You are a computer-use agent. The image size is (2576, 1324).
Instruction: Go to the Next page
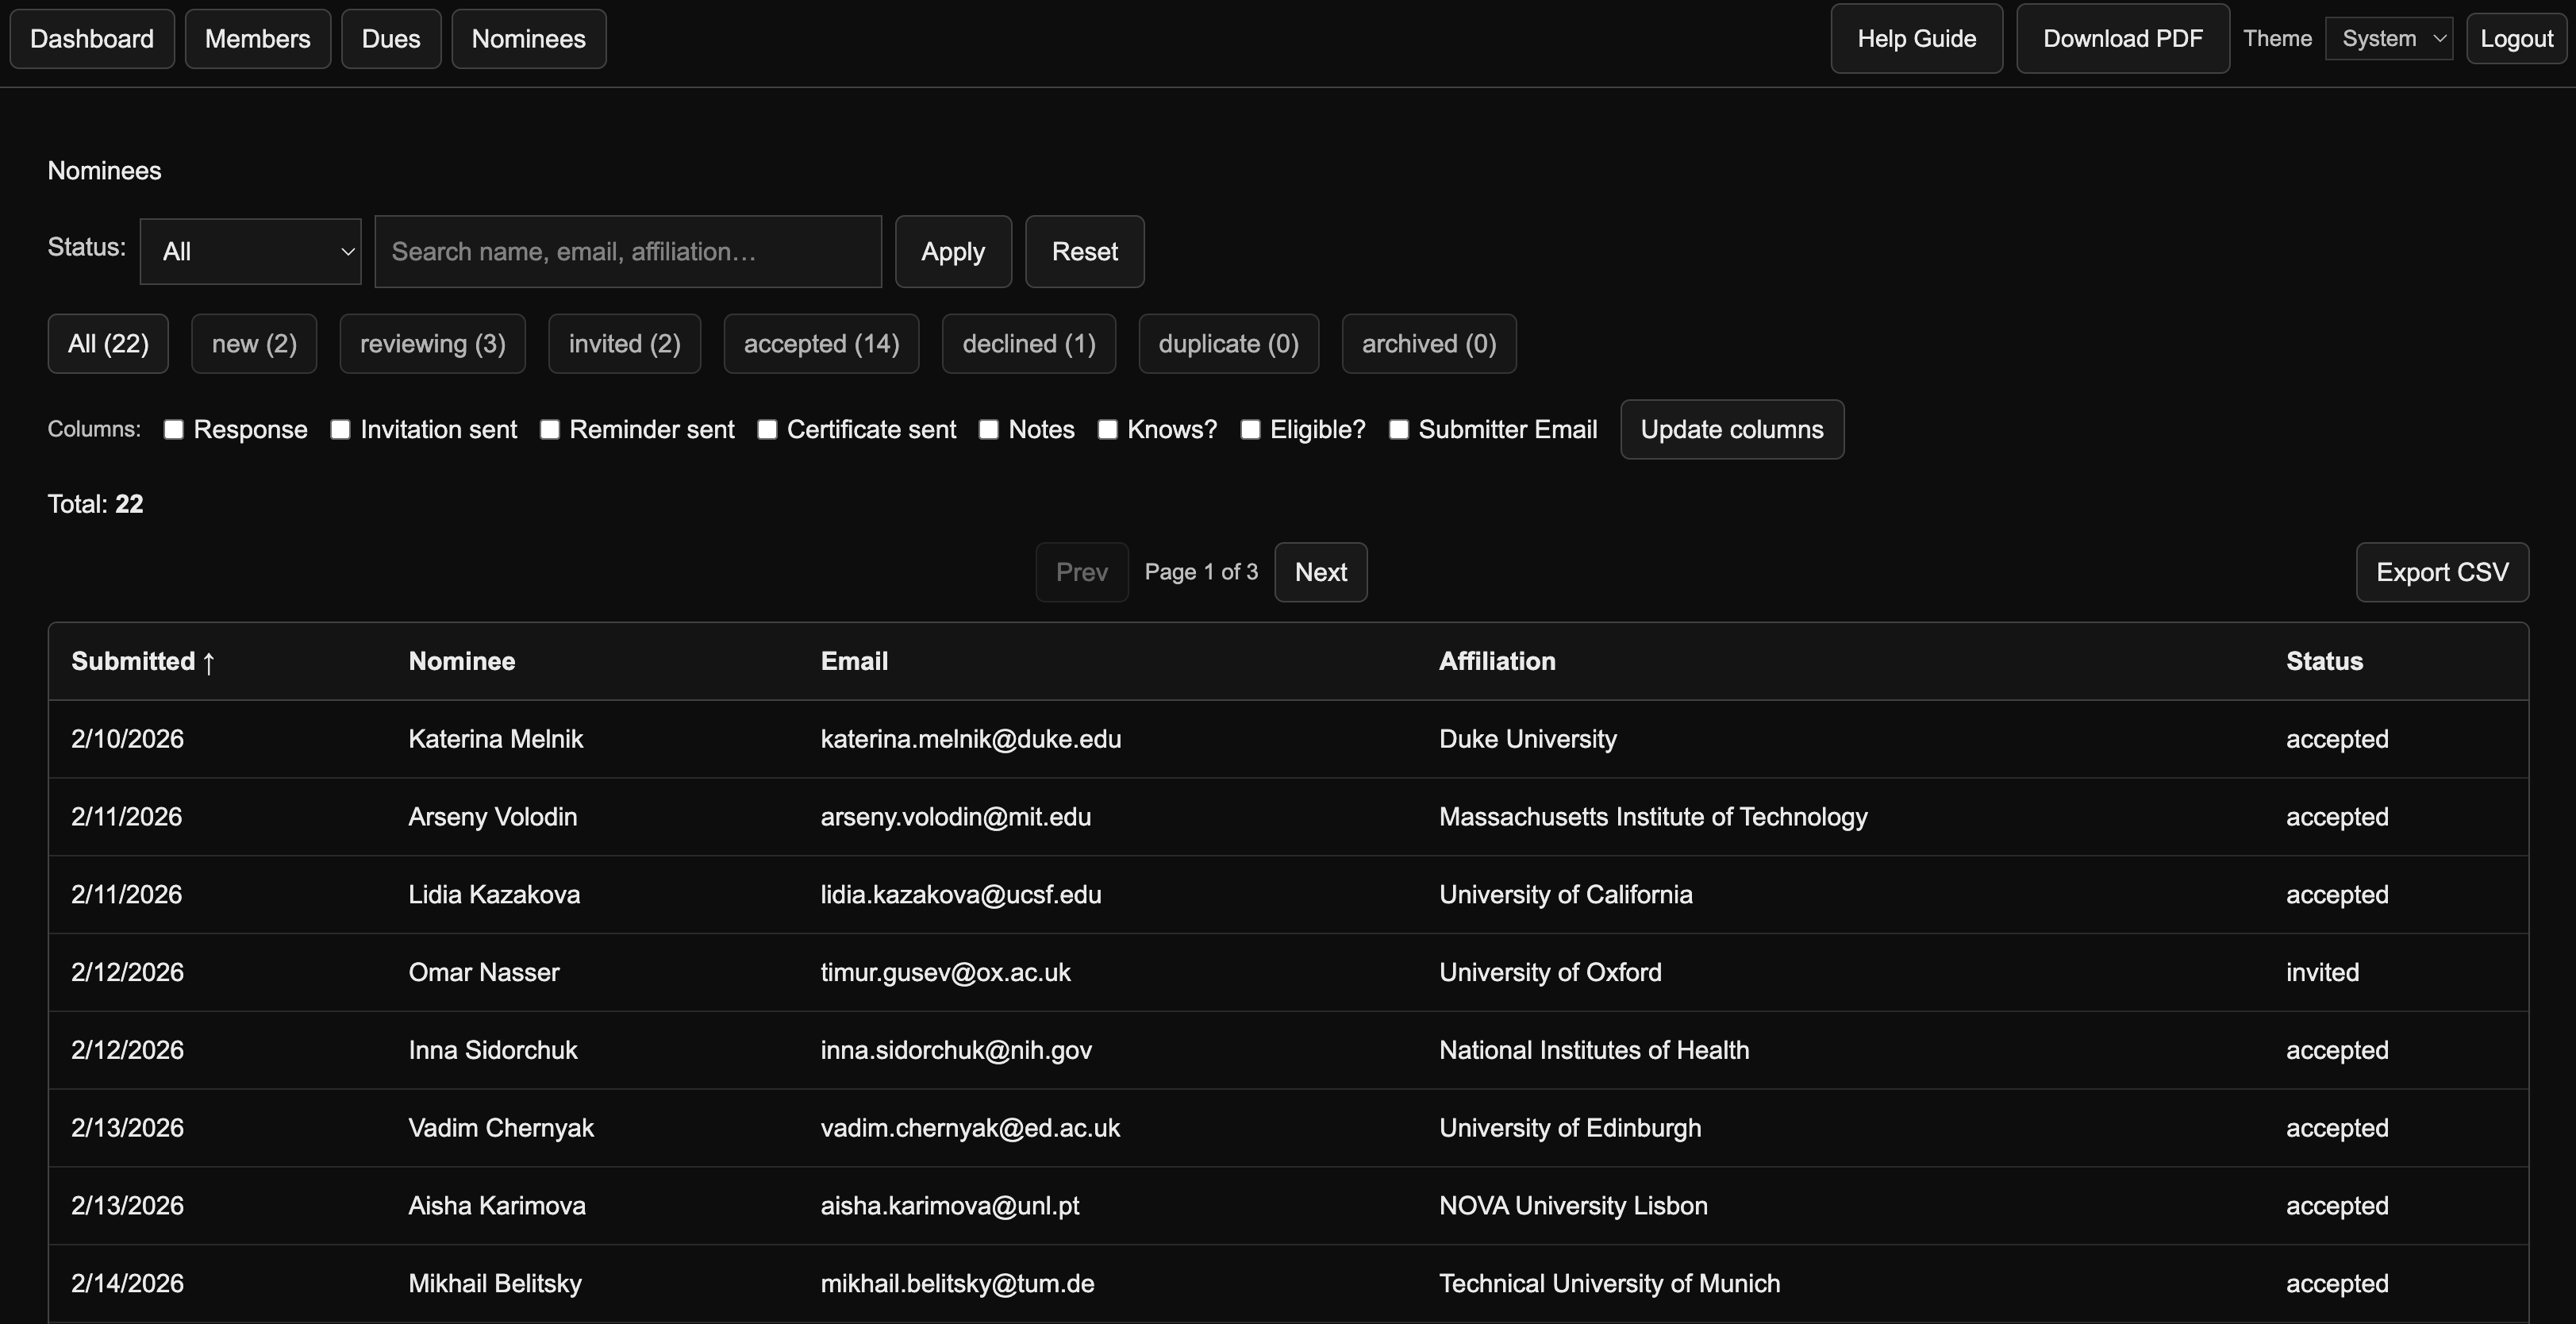(x=1320, y=572)
